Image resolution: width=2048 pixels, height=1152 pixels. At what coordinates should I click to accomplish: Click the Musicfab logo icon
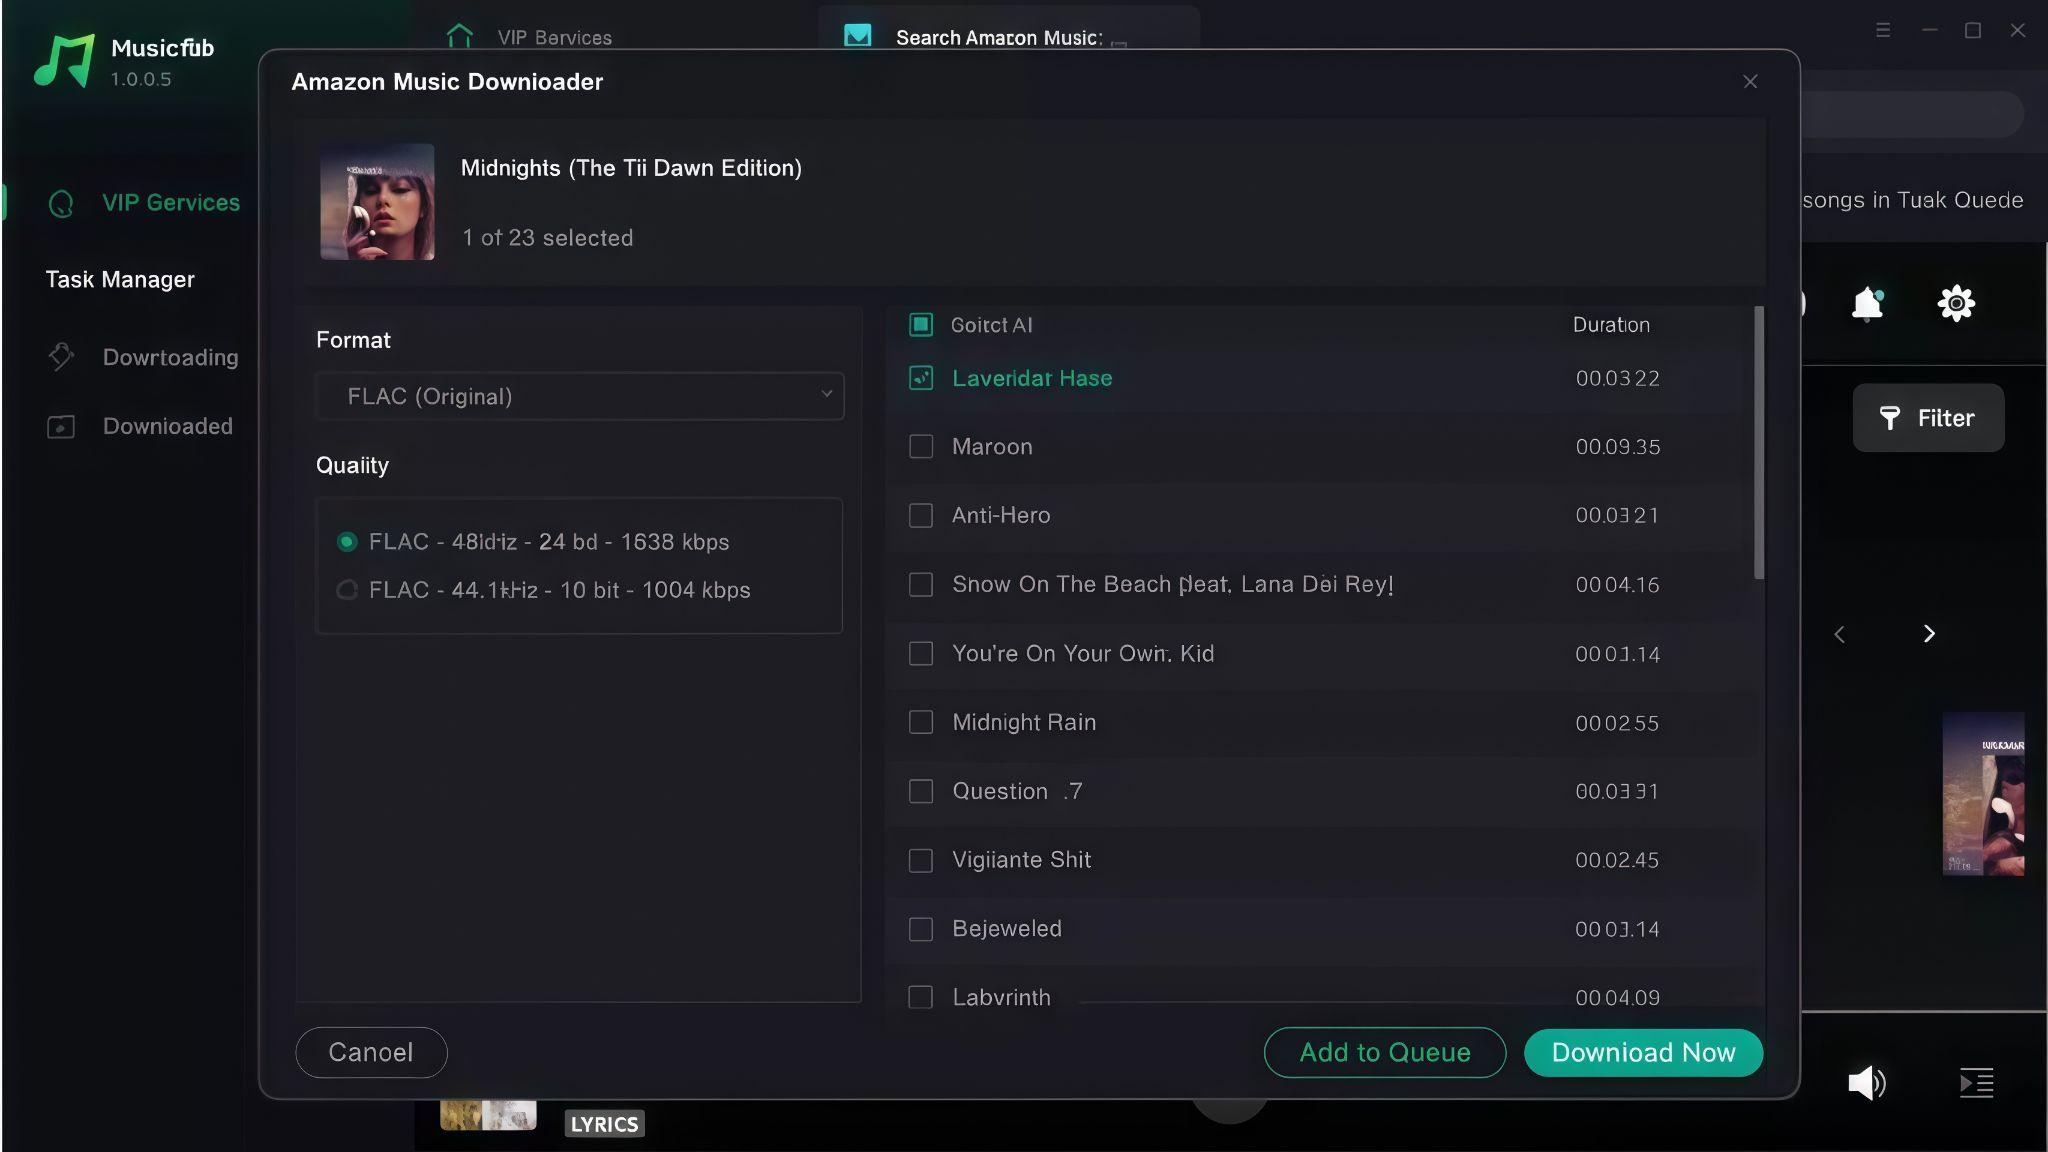(x=64, y=60)
